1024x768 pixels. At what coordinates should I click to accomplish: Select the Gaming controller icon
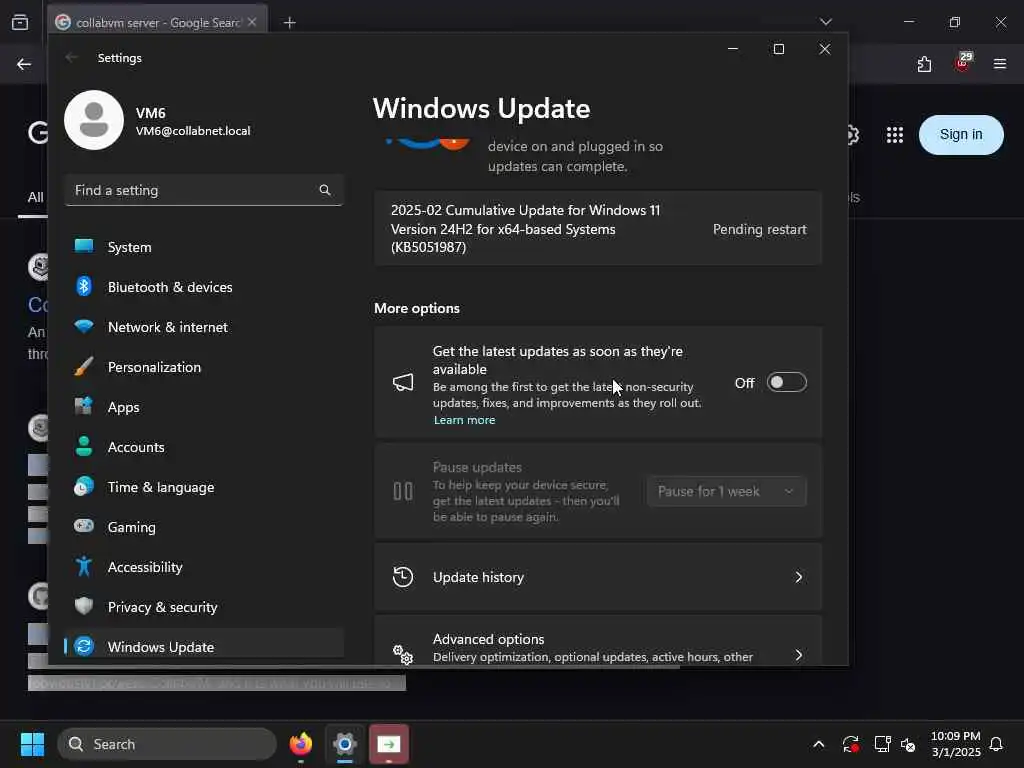coord(84,526)
